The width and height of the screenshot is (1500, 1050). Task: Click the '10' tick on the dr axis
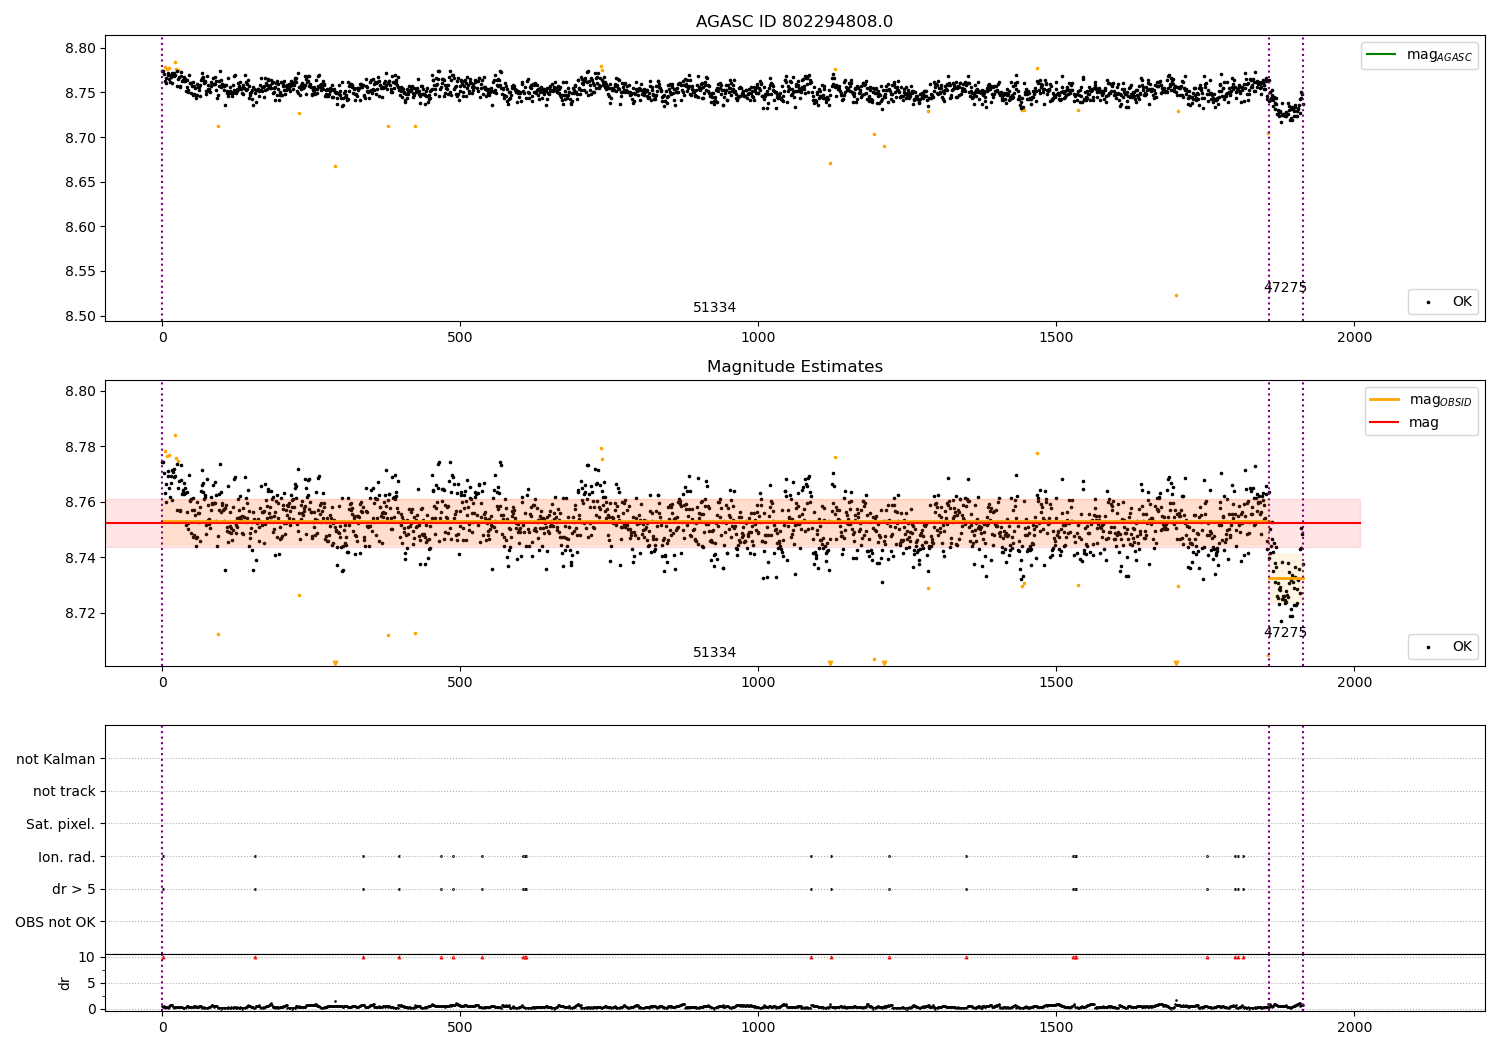point(87,957)
